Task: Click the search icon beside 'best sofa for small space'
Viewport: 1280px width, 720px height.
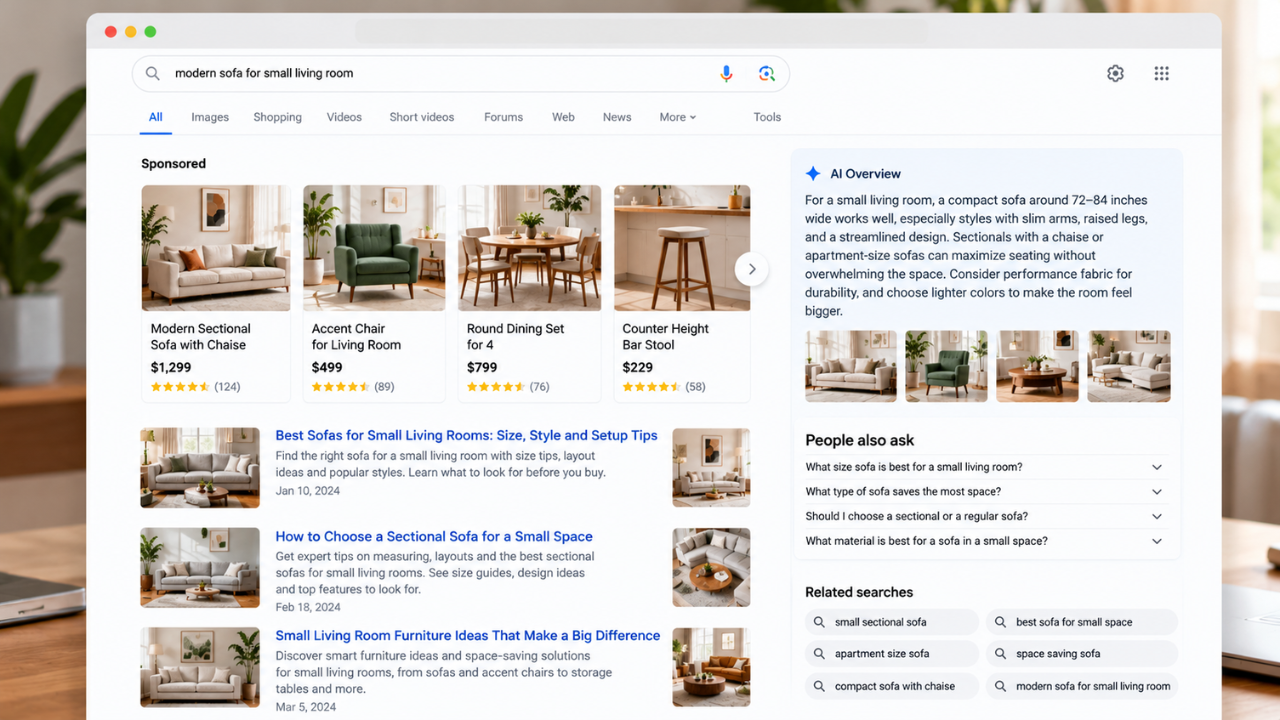Action: click(x=1000, y=622)
